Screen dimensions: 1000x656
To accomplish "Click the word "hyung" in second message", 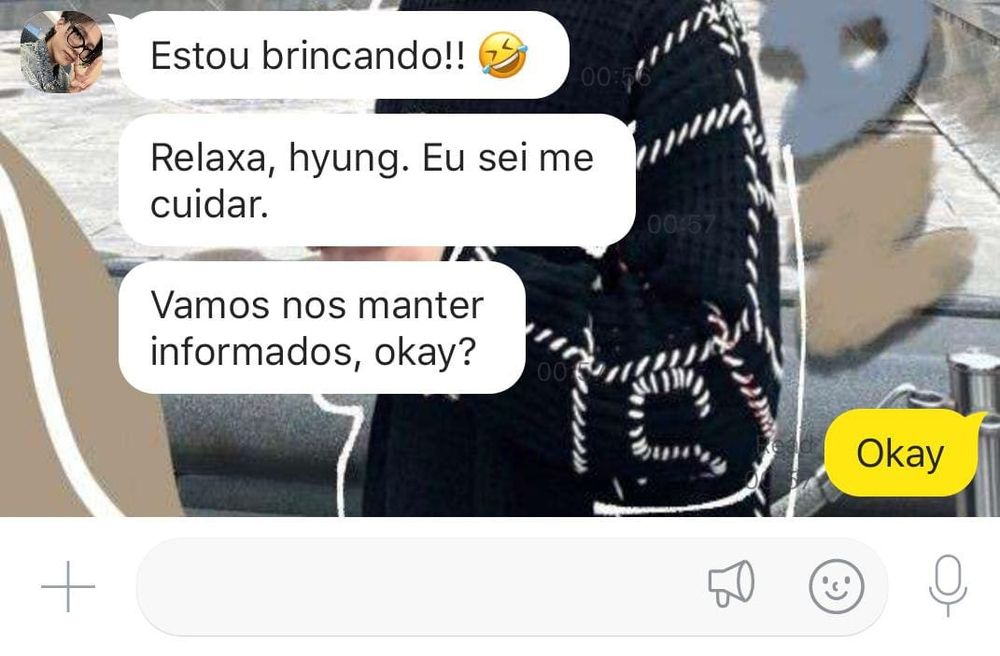I will [x=348, y=159].
